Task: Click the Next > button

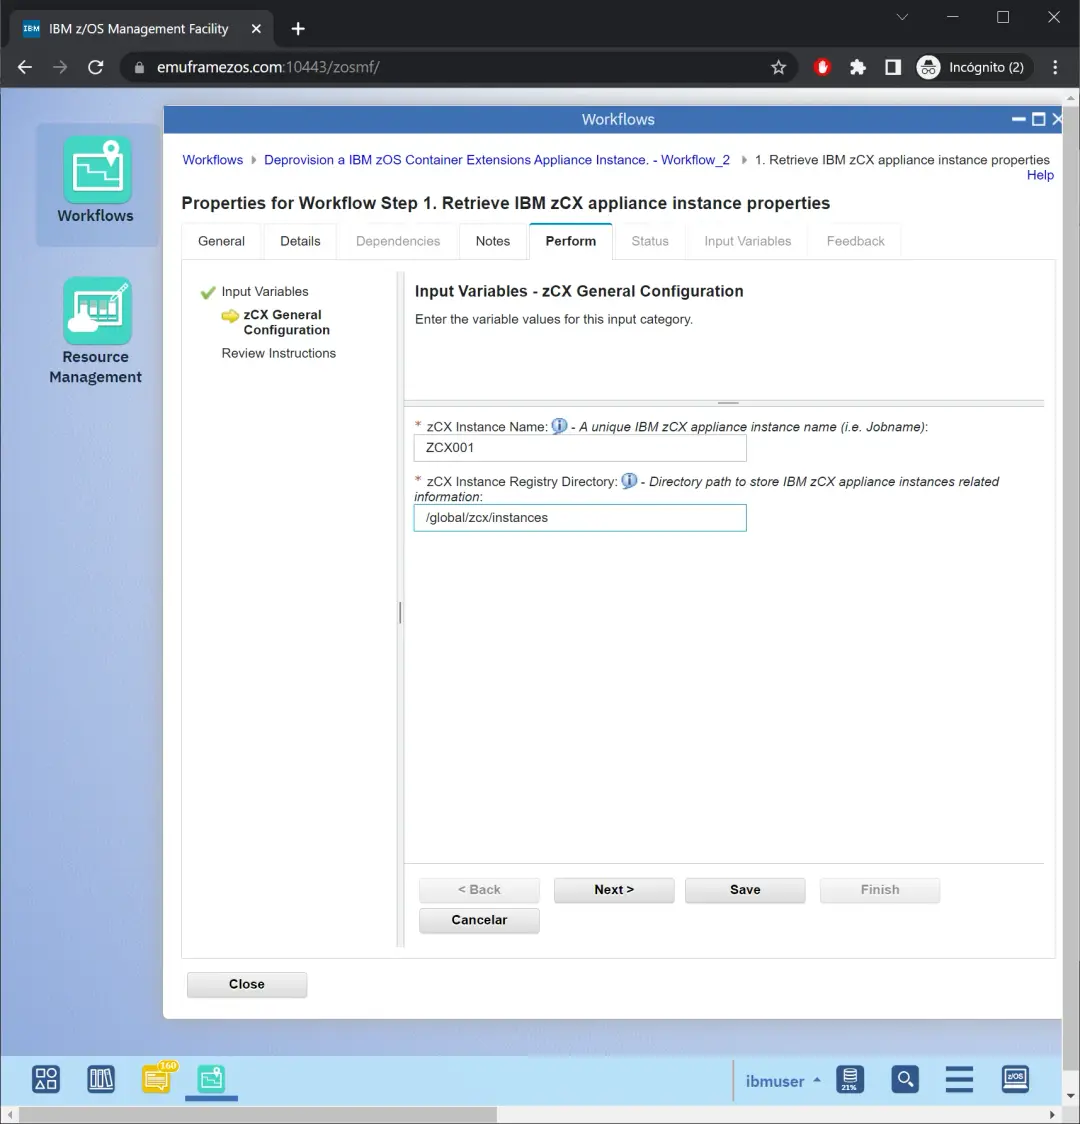Action: click(614, 890)
